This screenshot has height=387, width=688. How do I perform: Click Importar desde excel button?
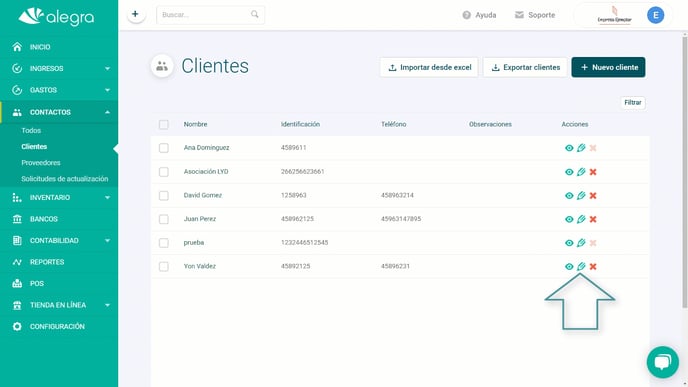[x=429, y=67]
